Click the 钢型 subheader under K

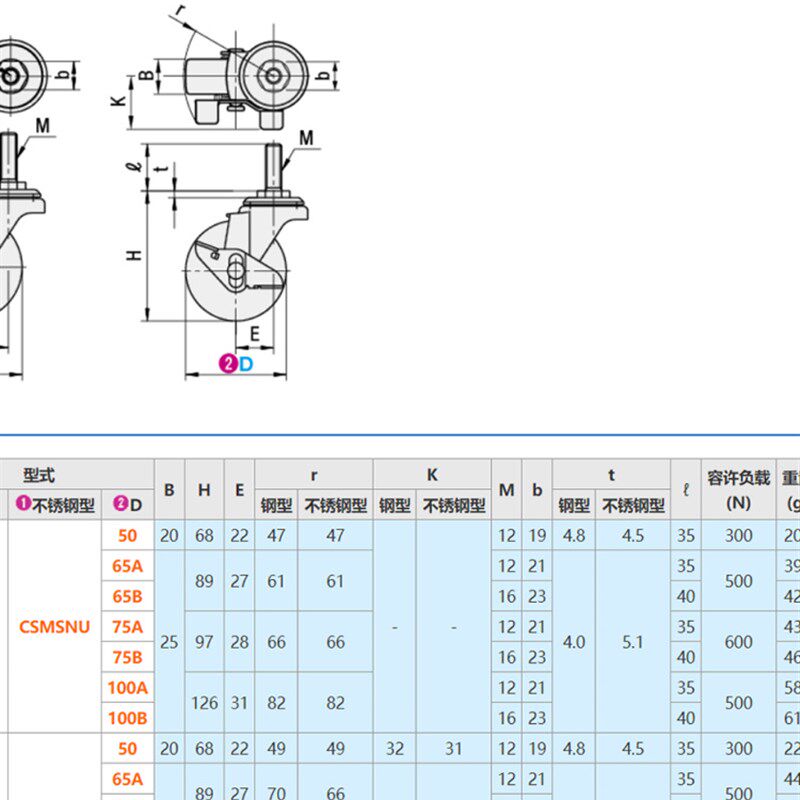pos(394,505)
